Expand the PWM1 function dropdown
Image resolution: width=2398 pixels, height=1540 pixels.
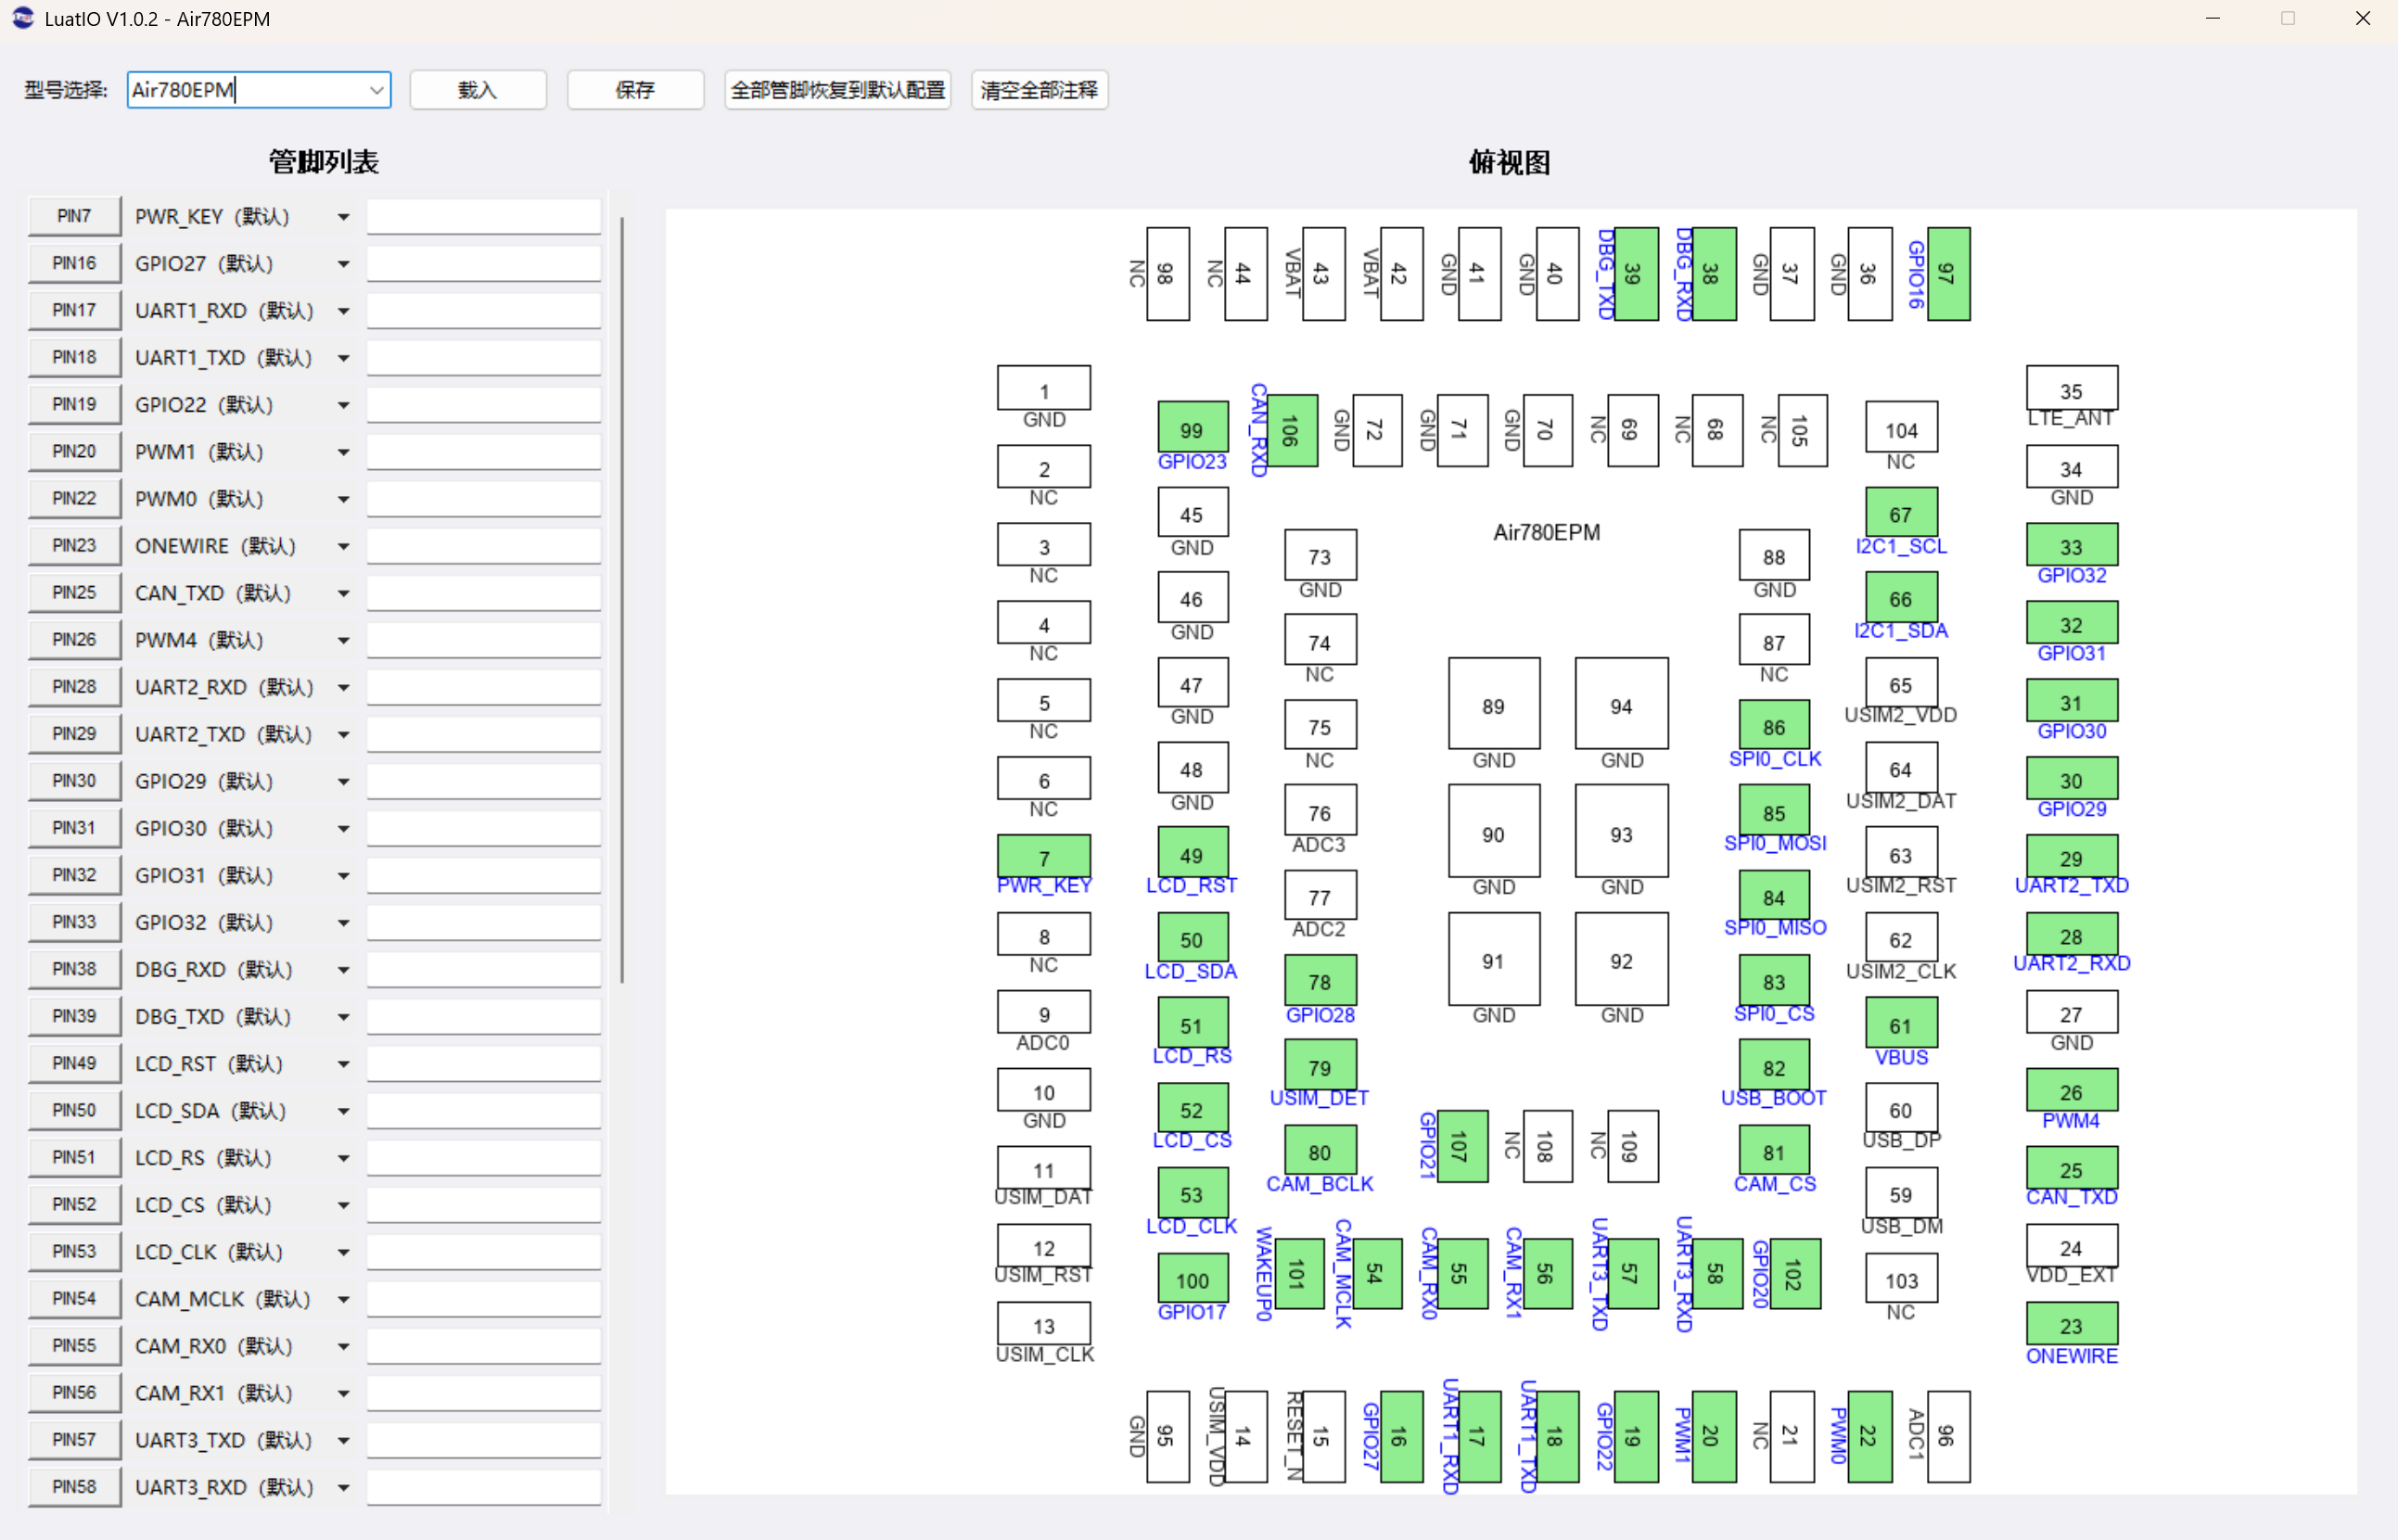pos(343,452)
